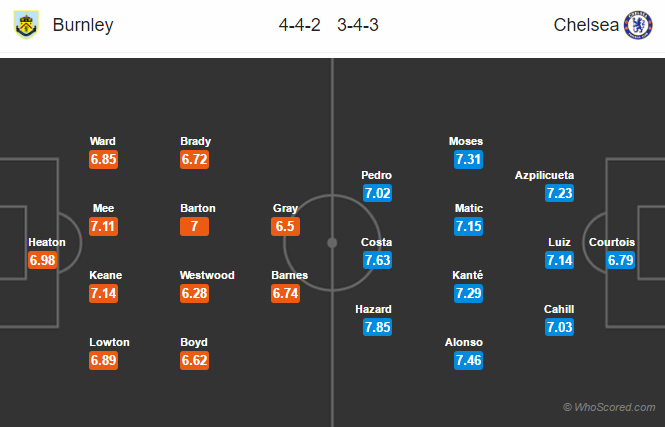
Task: Select Moses's 7.31 rating badge
Action: 468,159
